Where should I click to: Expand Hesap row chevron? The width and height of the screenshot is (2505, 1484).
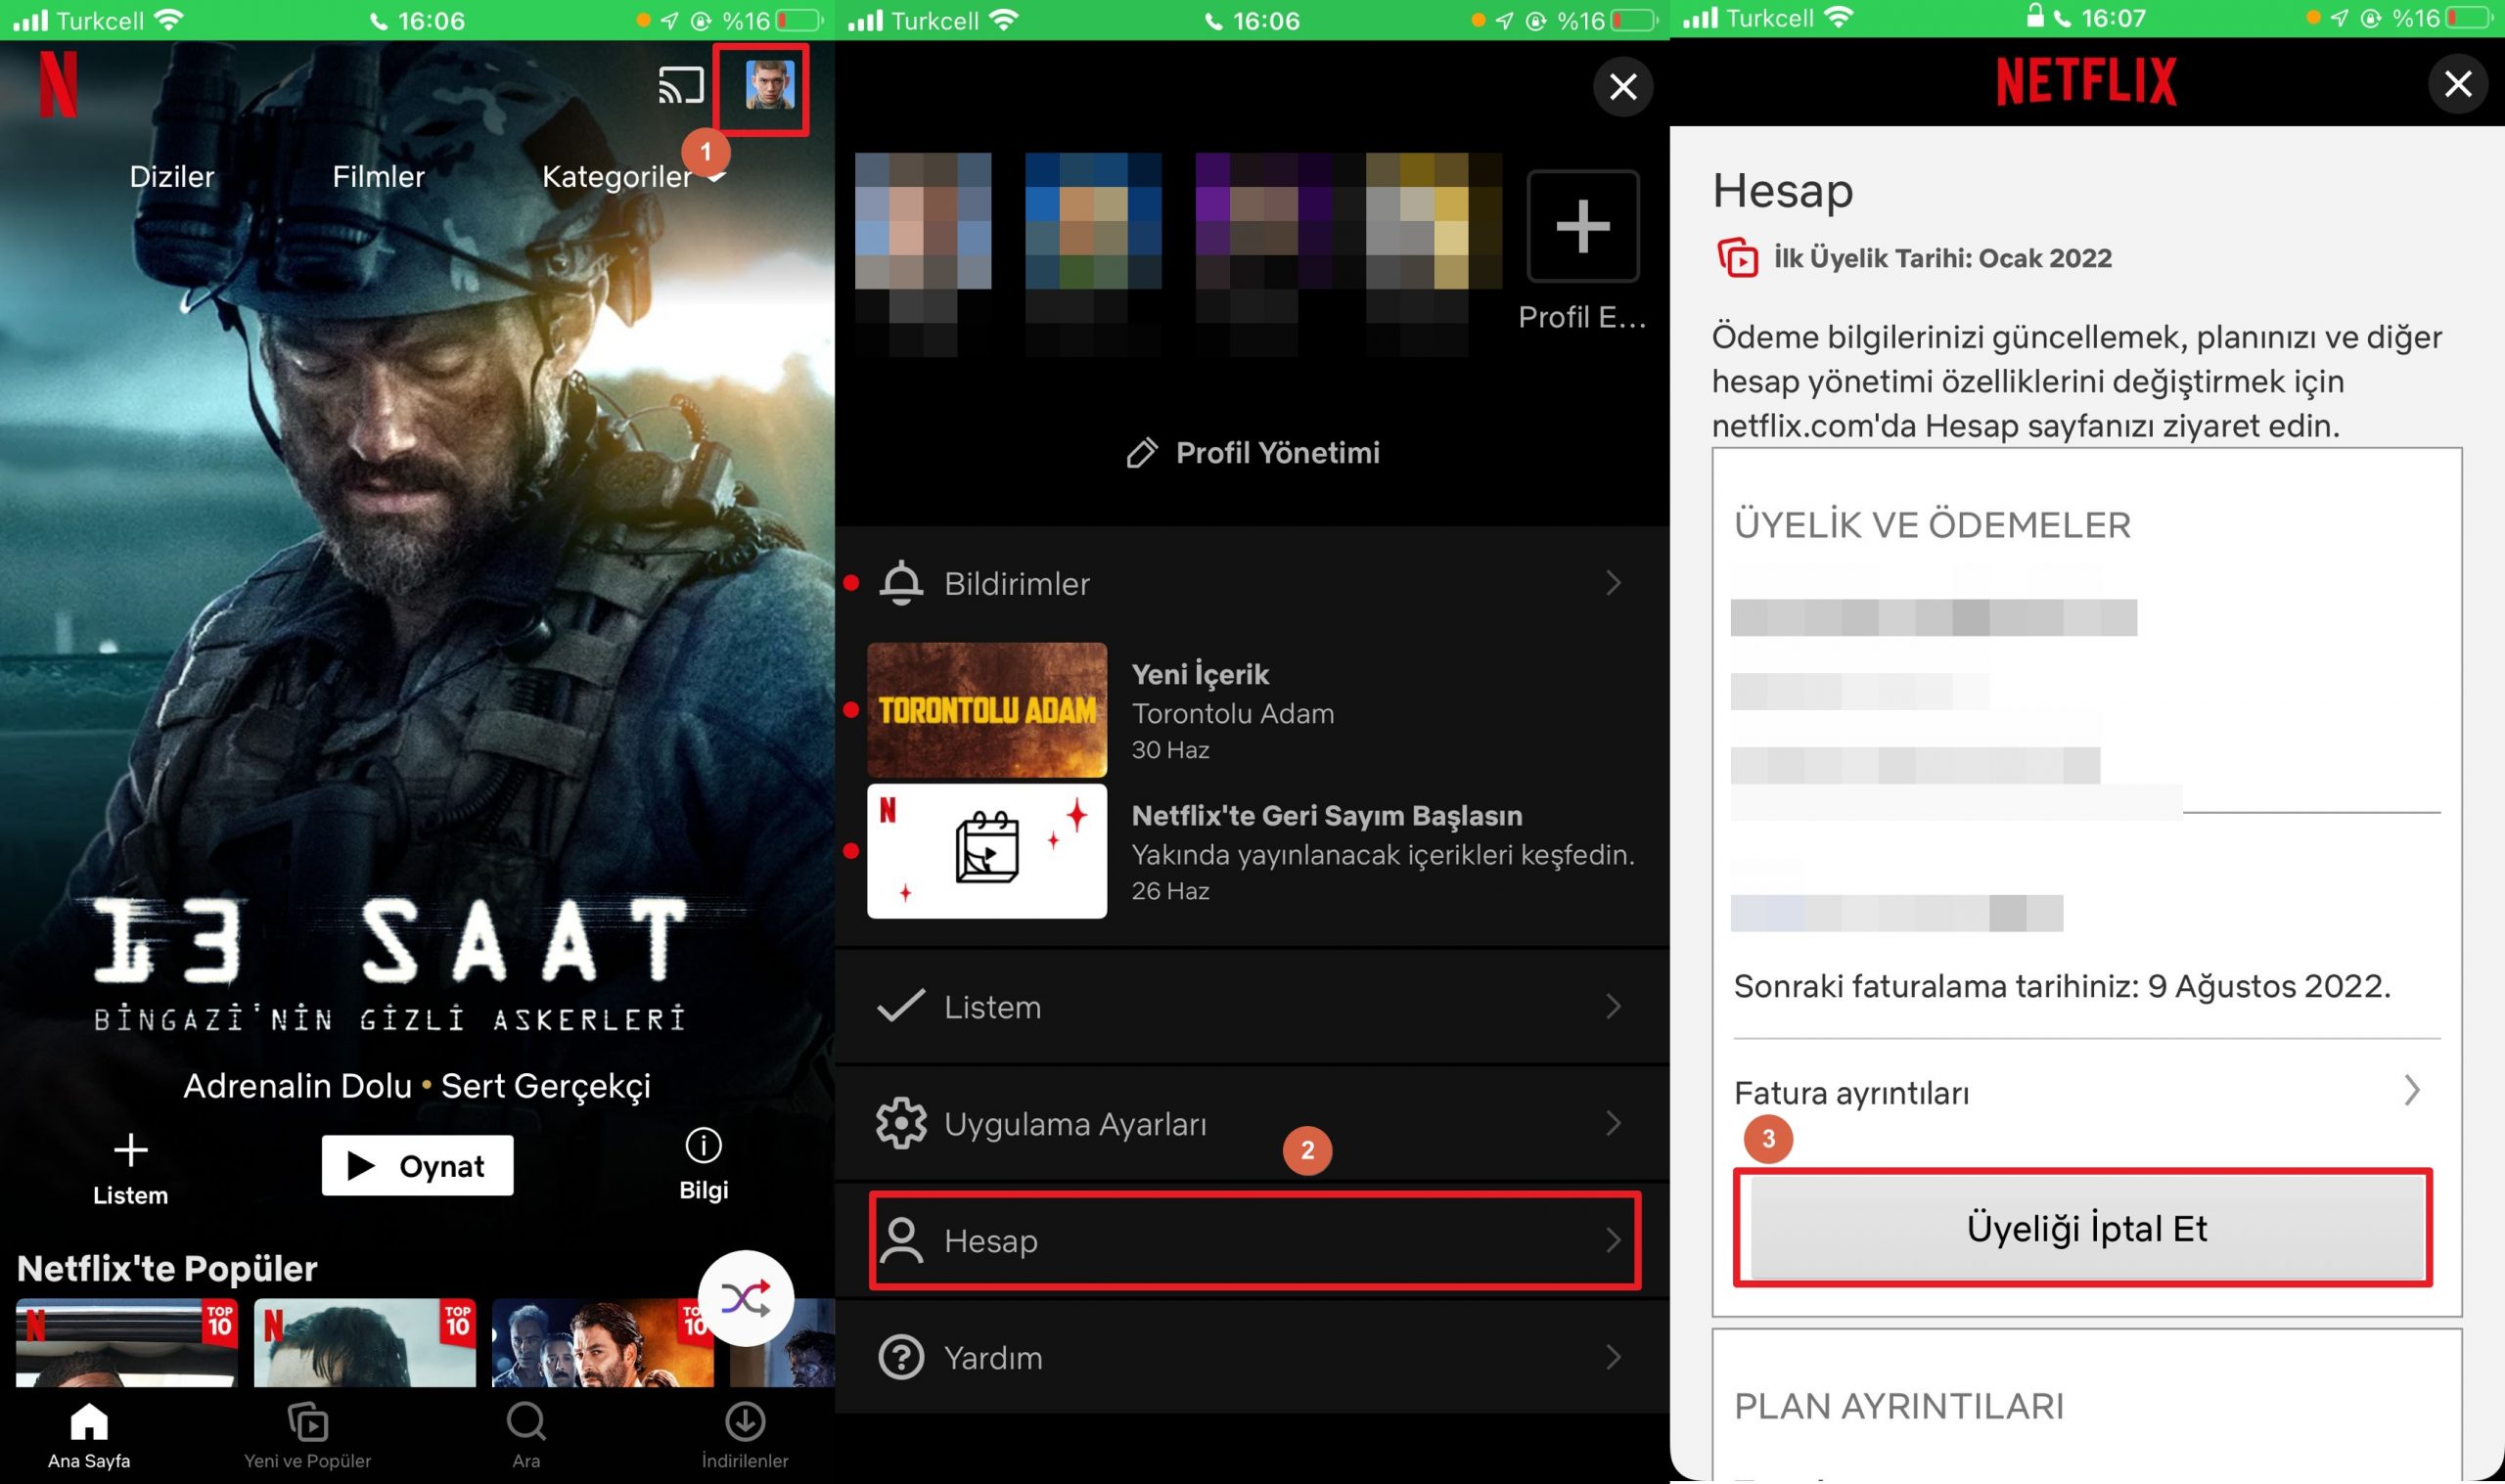(x=1612, y=1240)
